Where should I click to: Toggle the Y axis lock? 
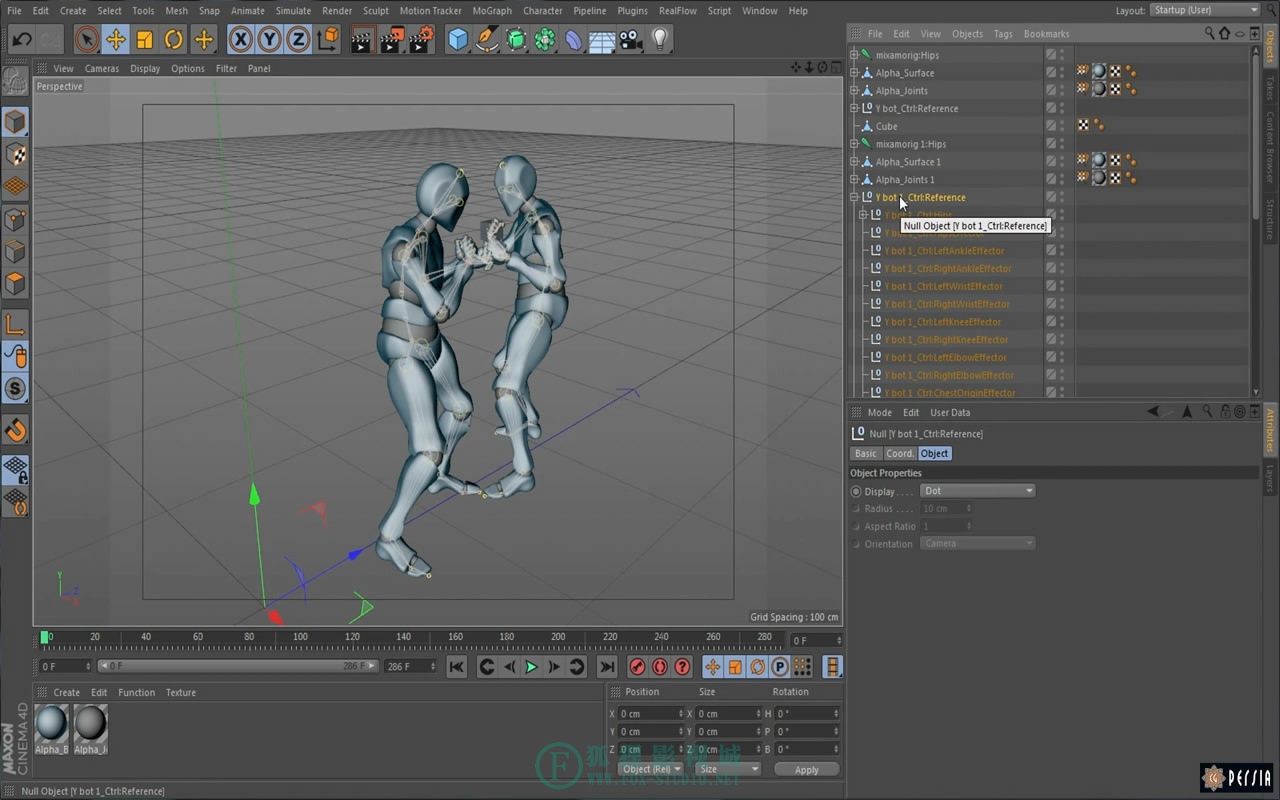tap(269, 40)
